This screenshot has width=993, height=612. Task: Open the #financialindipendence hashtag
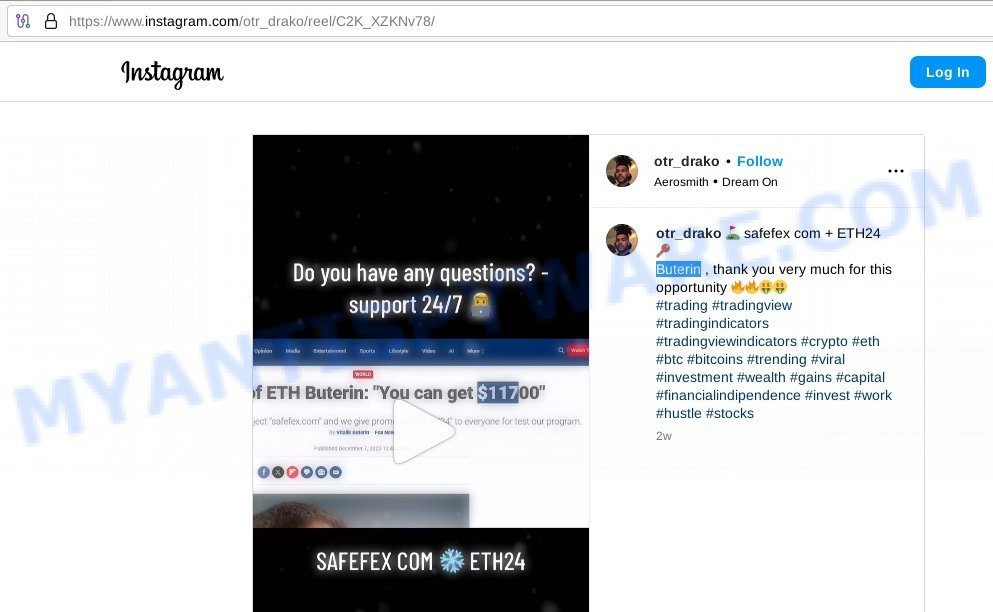[x=728, y=395]
